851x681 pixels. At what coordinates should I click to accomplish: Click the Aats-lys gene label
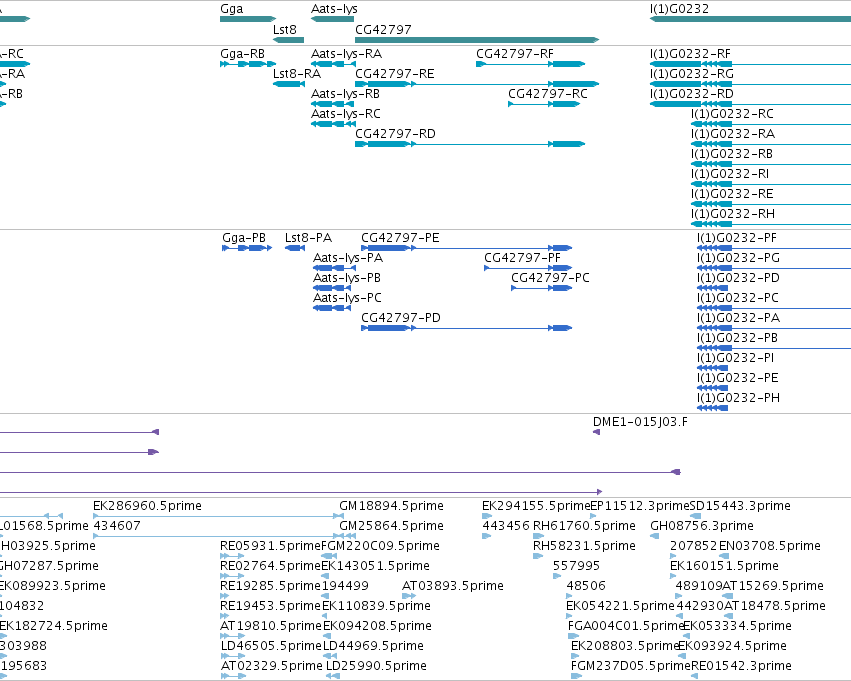[x=334, y=9]
